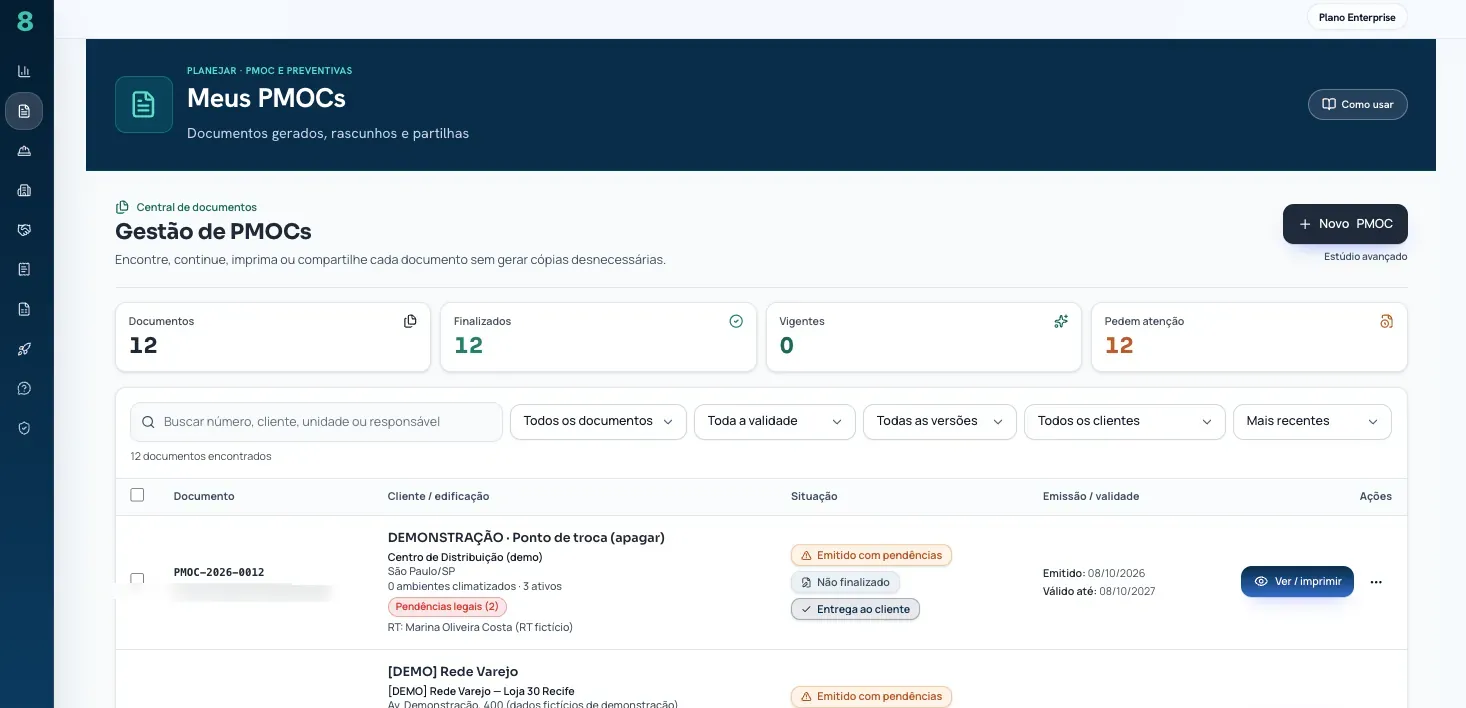Open the highlighted document sidebar icon

pos(24,111)
